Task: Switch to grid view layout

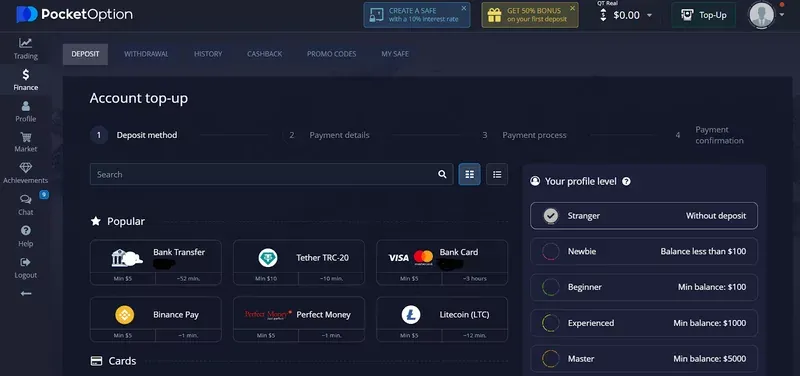Action: coord(469,174)
